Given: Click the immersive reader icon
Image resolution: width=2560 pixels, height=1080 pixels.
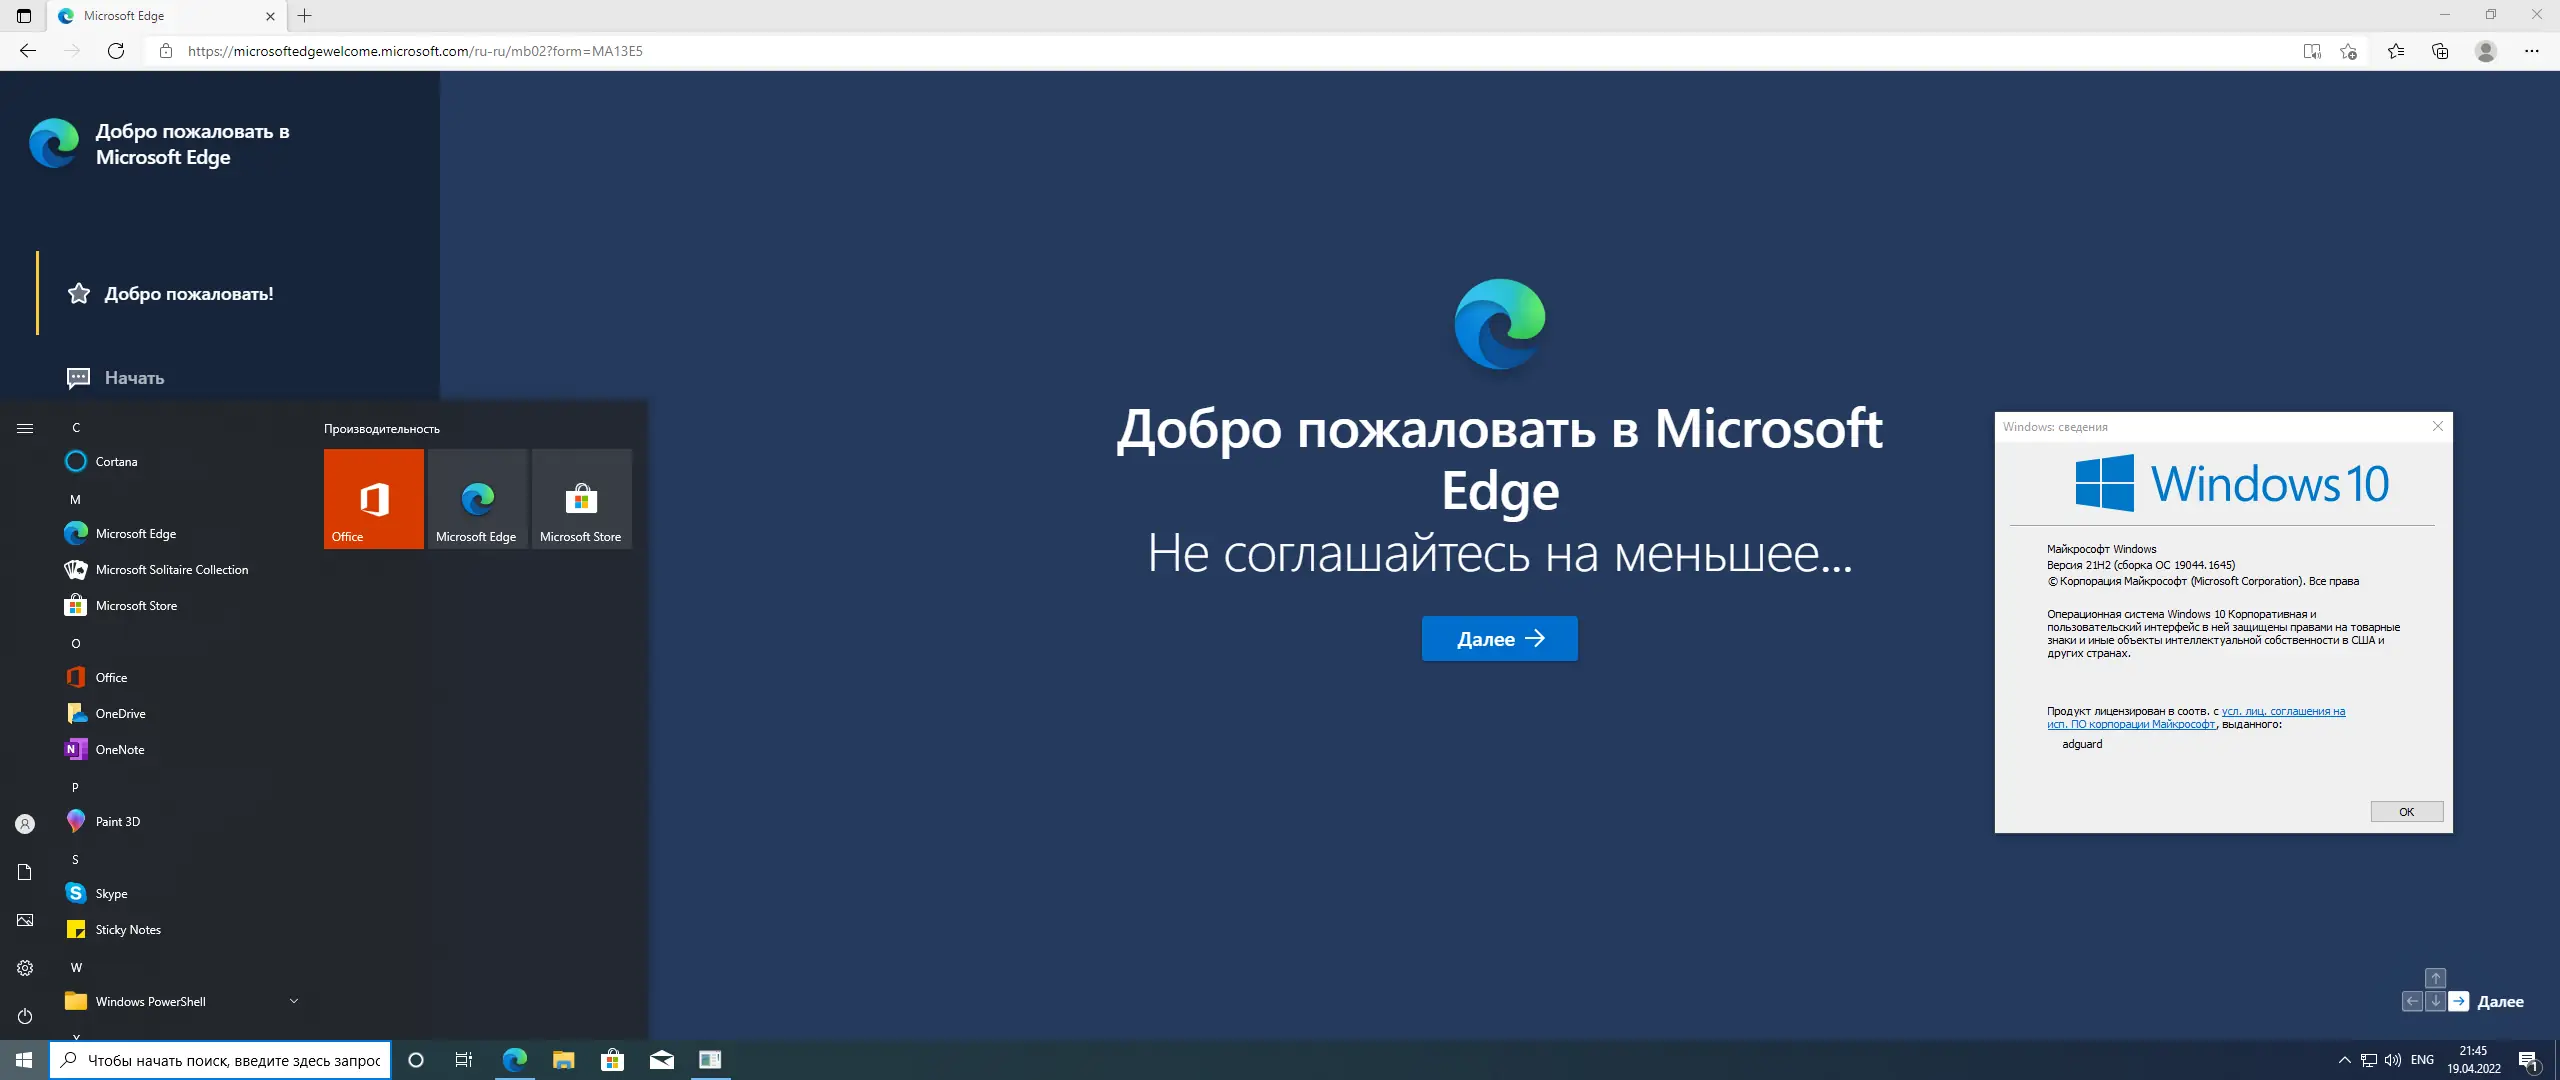Looking at the screenshot, I should [x=2312, y=51].
